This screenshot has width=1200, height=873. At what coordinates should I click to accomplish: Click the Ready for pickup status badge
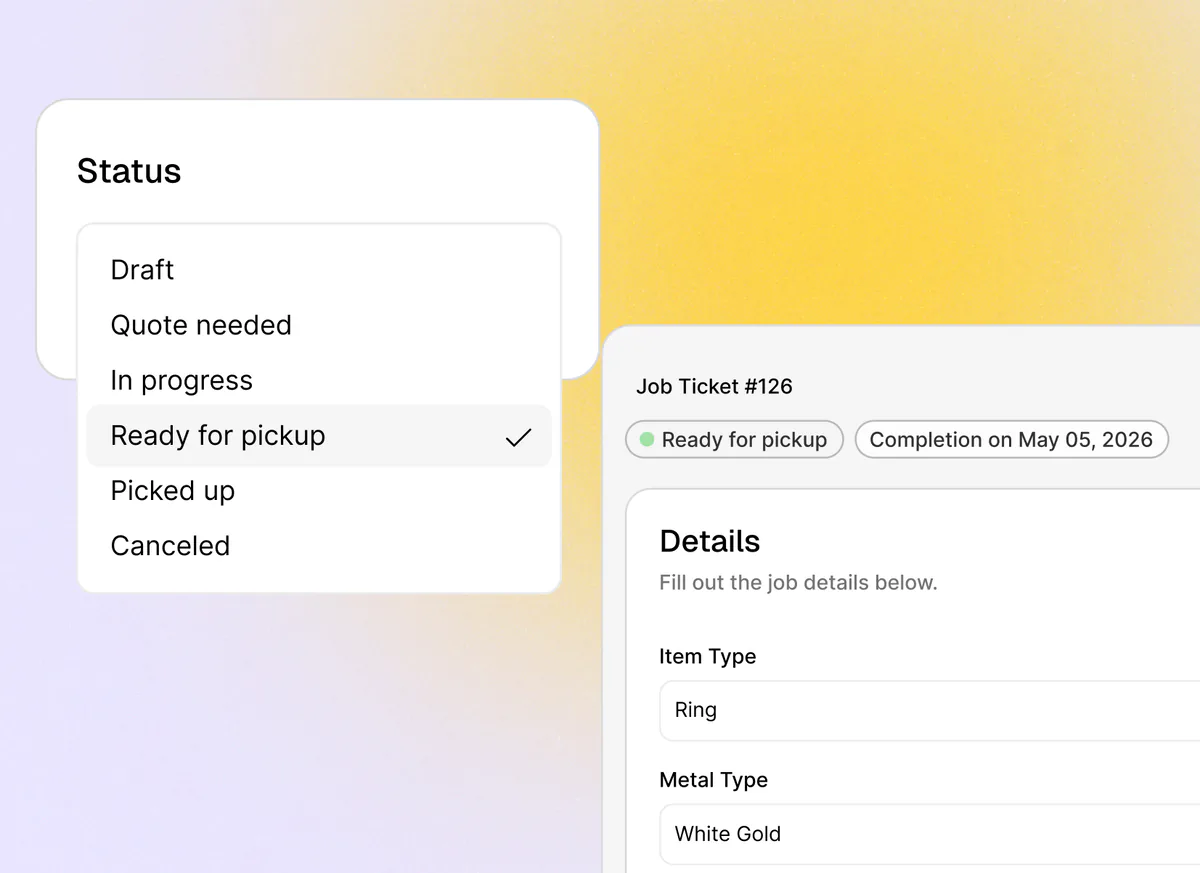pos(734,440)
